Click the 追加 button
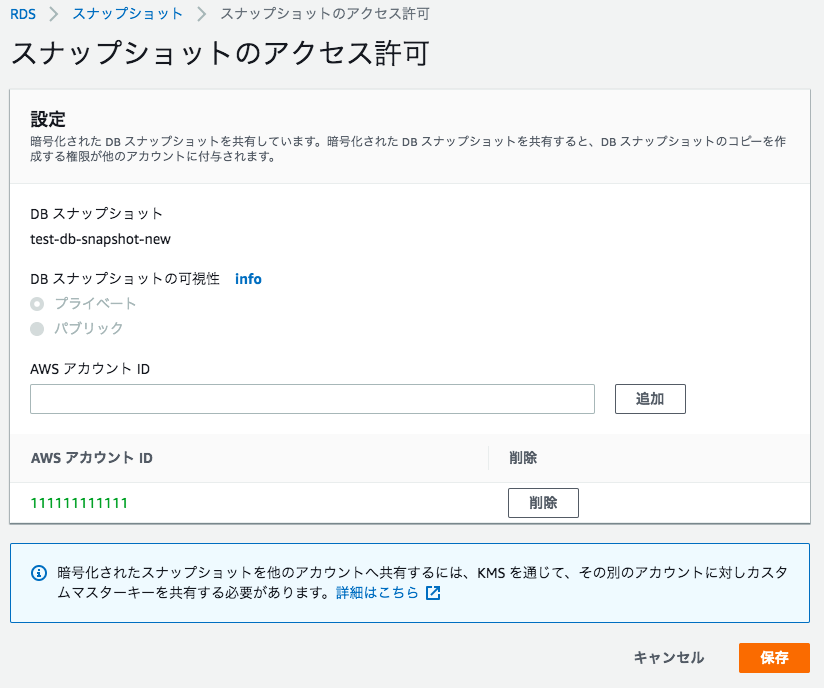 coord(650,399)
